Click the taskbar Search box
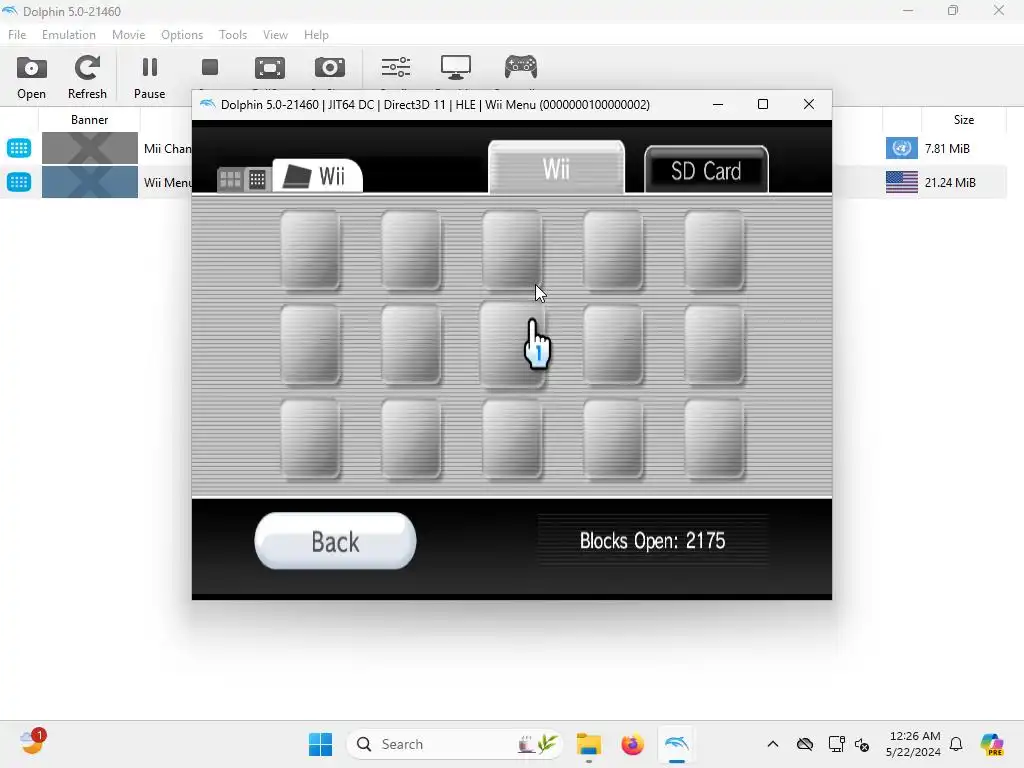The height and width of the screenshot is (768, 1024). click(x=455, y=744)
